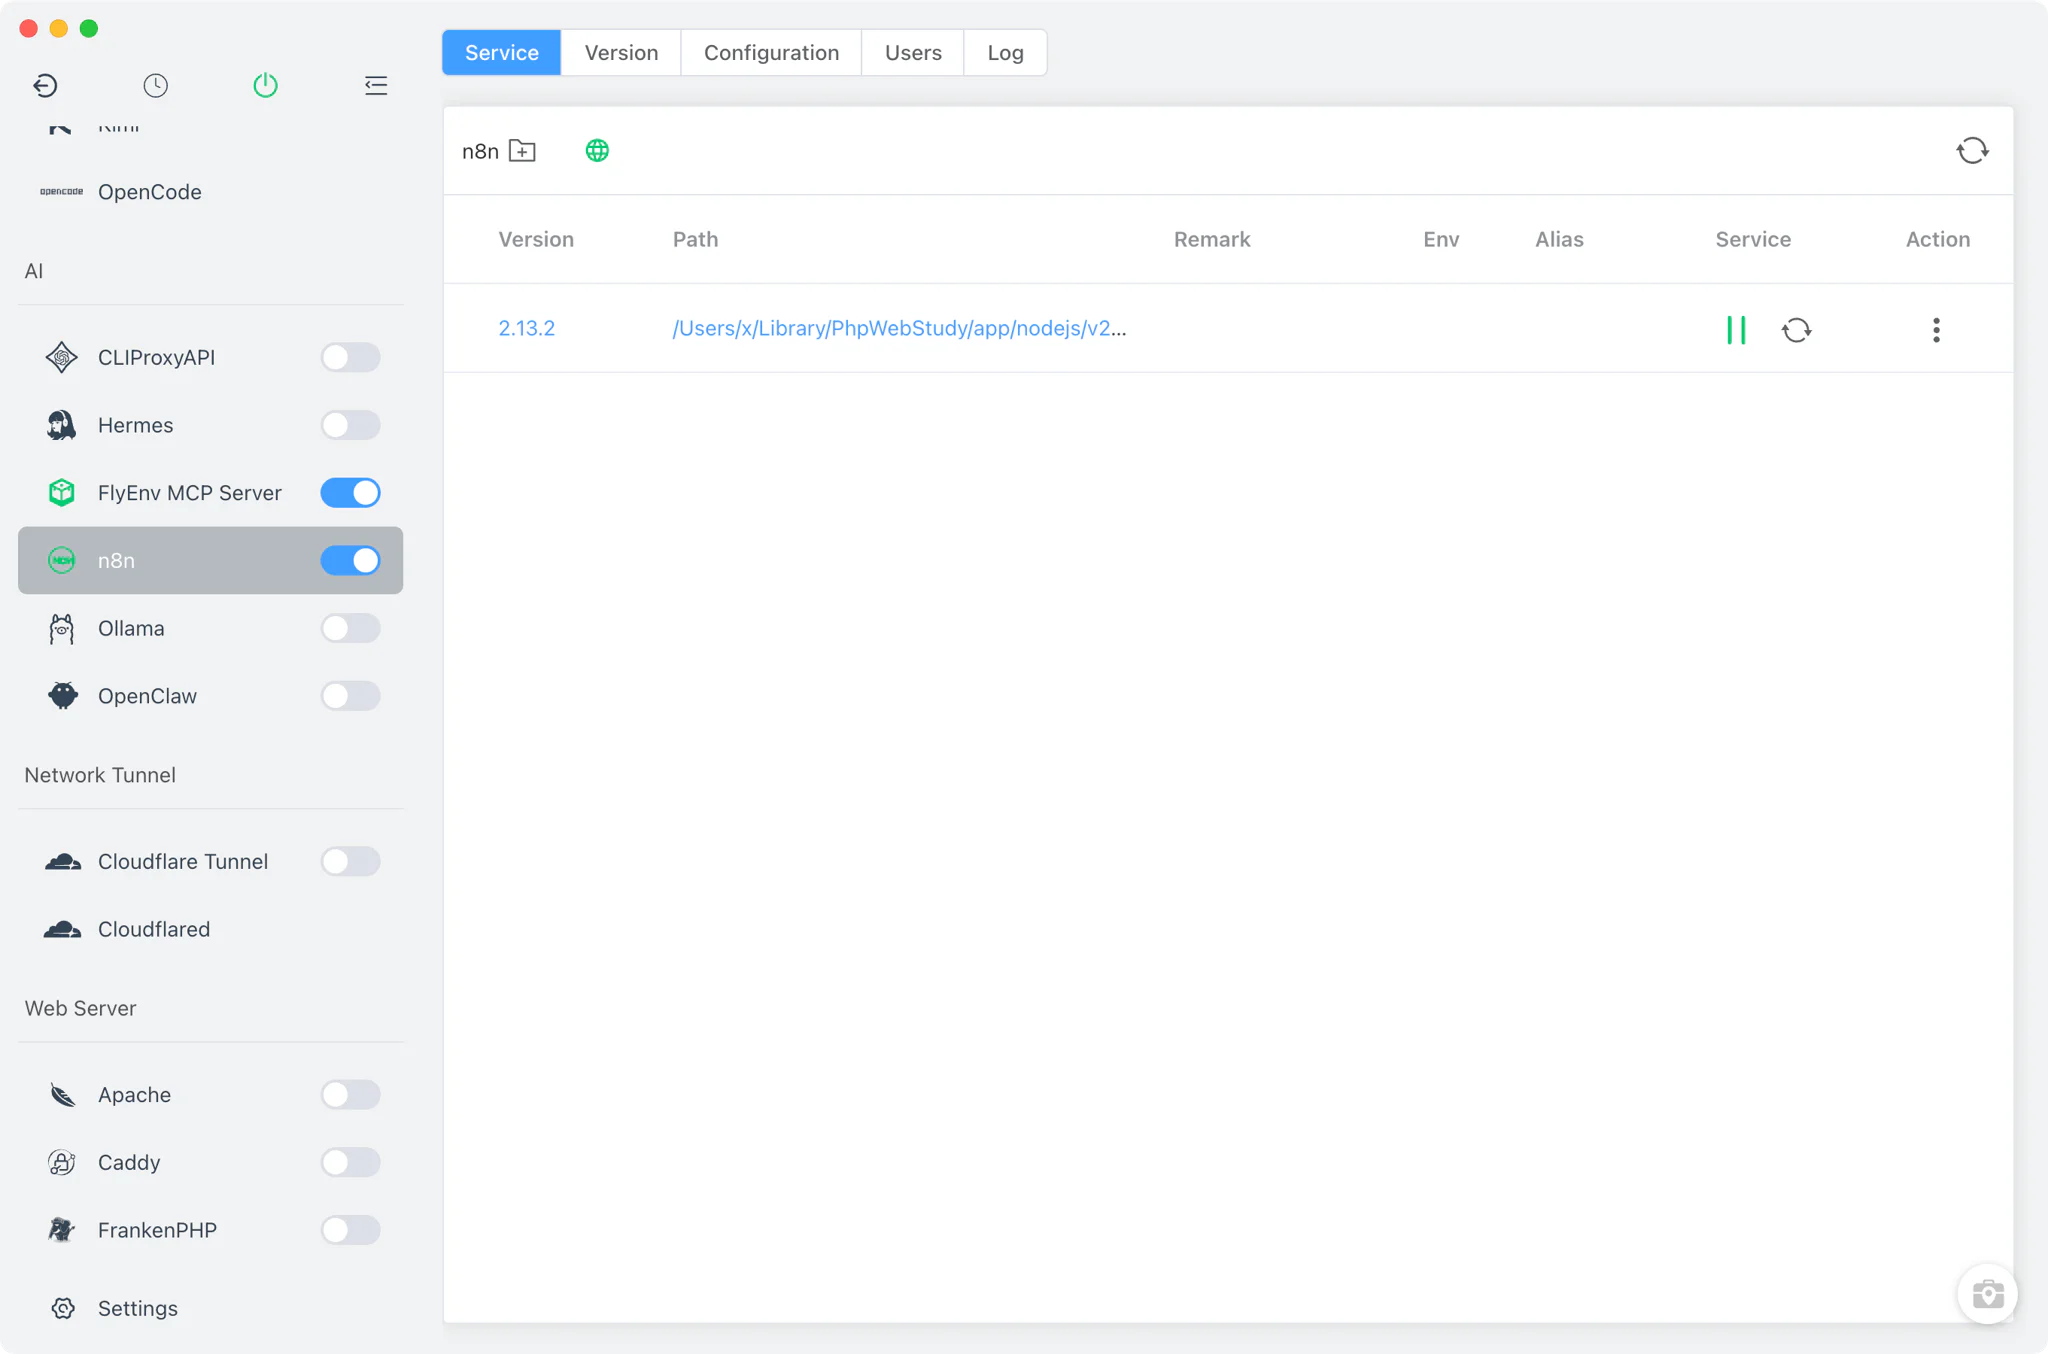Open the Log tab
The height and width of the screenshot is (1354, 2048).
coord(1005,53)
